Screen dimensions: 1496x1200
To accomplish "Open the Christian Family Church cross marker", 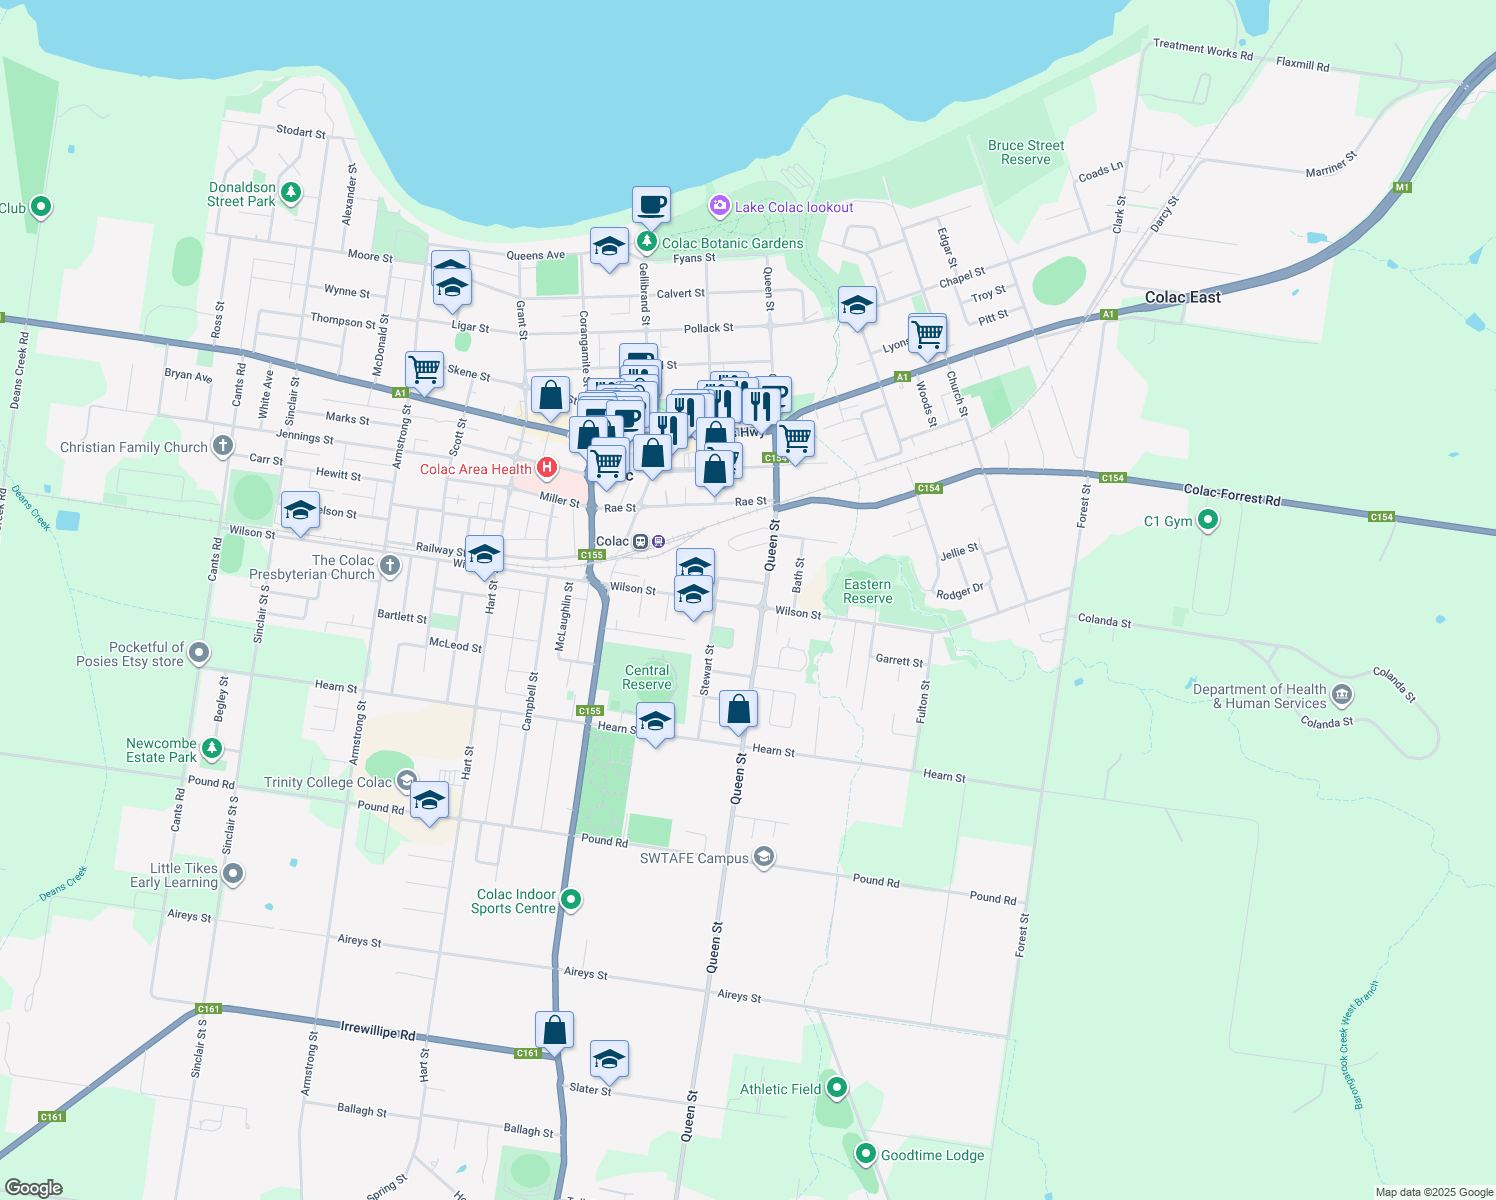I will (222, 446).
